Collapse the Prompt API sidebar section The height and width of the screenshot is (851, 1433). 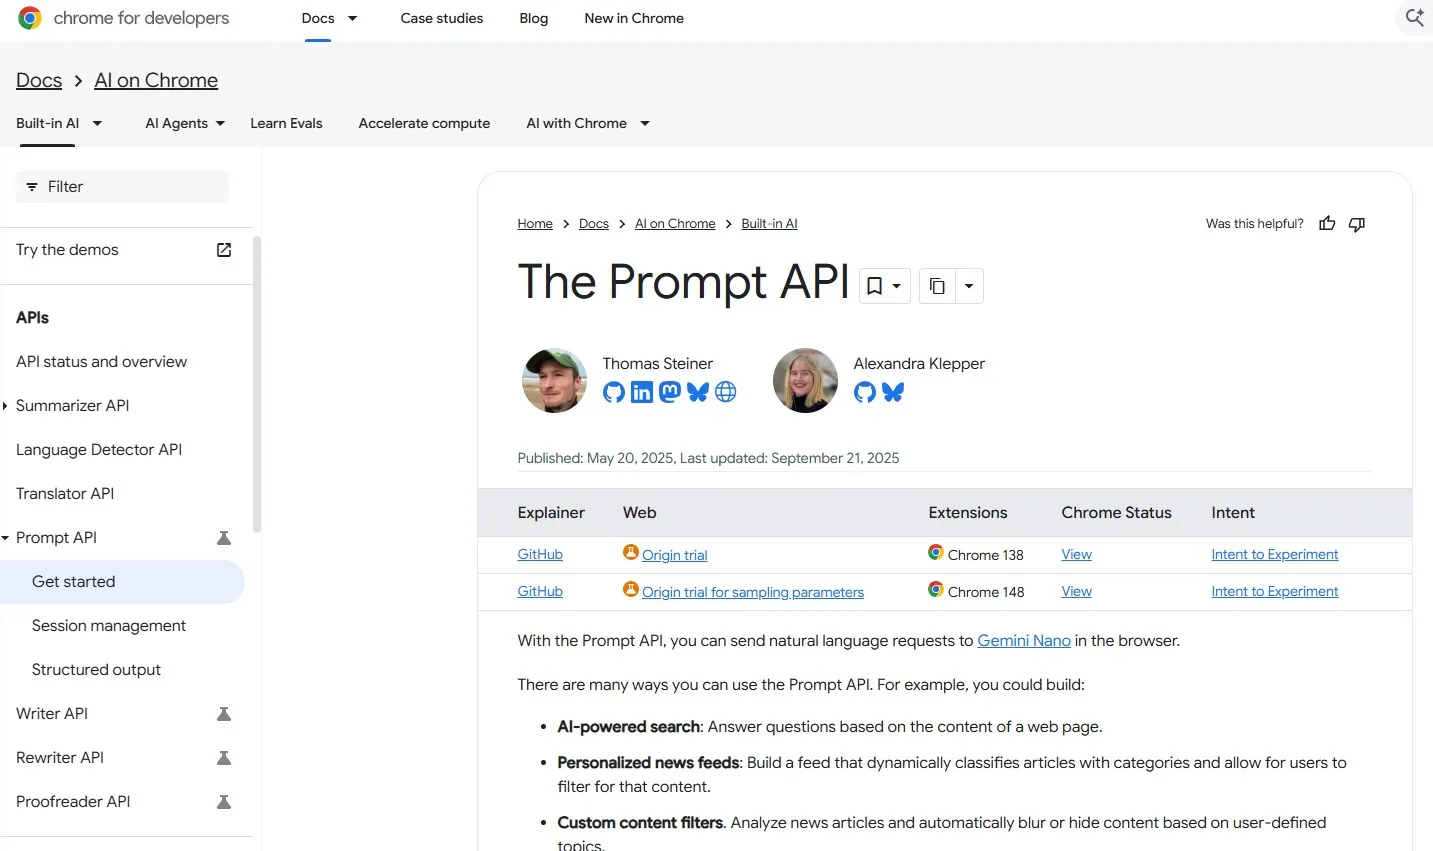click(x=6, y=538)
